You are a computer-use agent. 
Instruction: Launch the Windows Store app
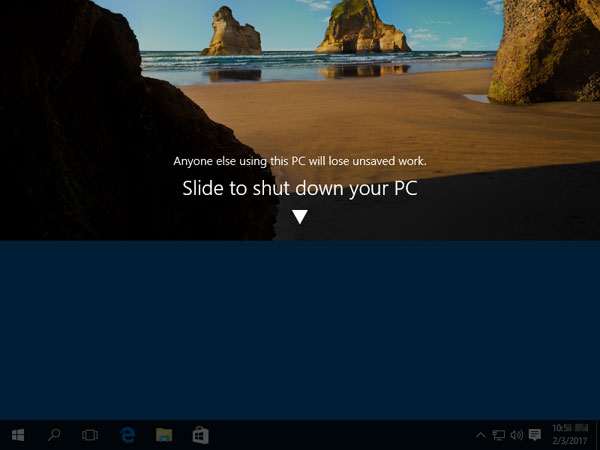[x=200, y=435]
